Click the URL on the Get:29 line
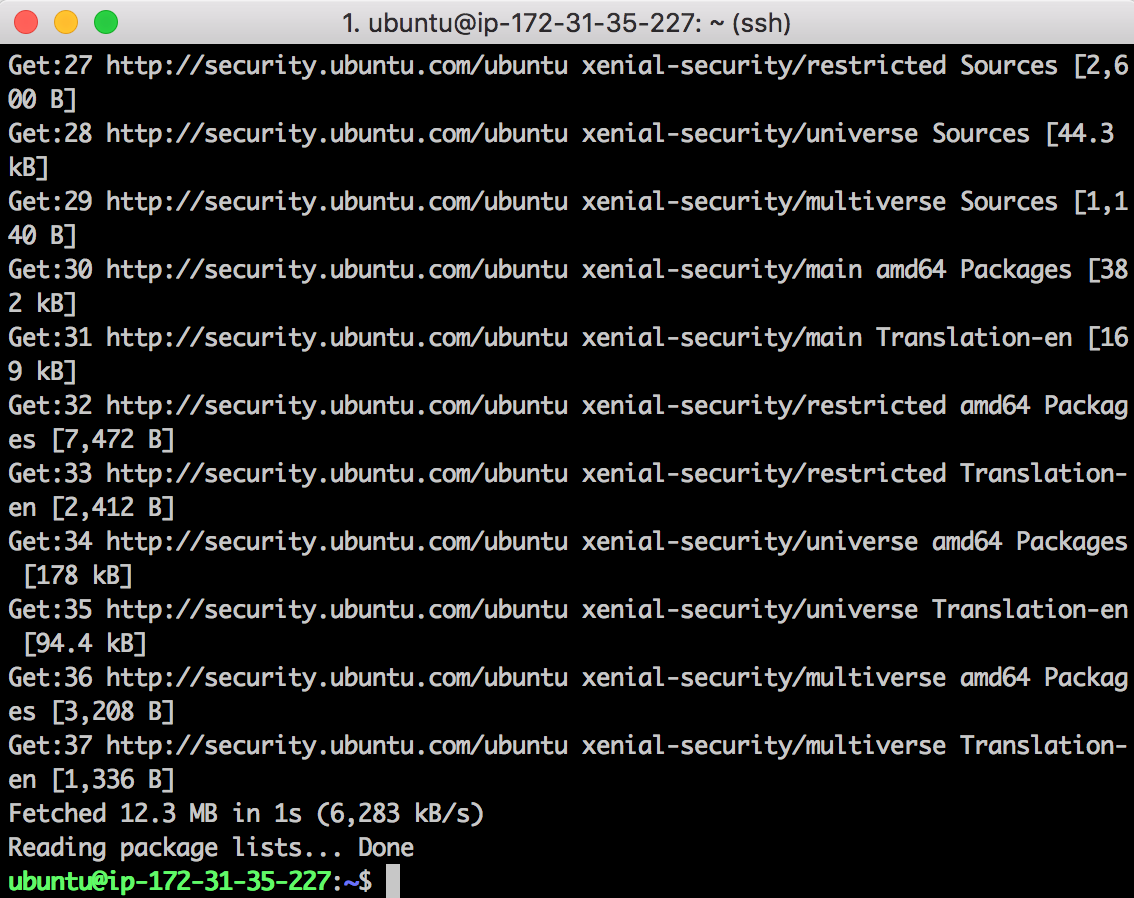The image size is (1134, 898). click(x=337, y=202)
